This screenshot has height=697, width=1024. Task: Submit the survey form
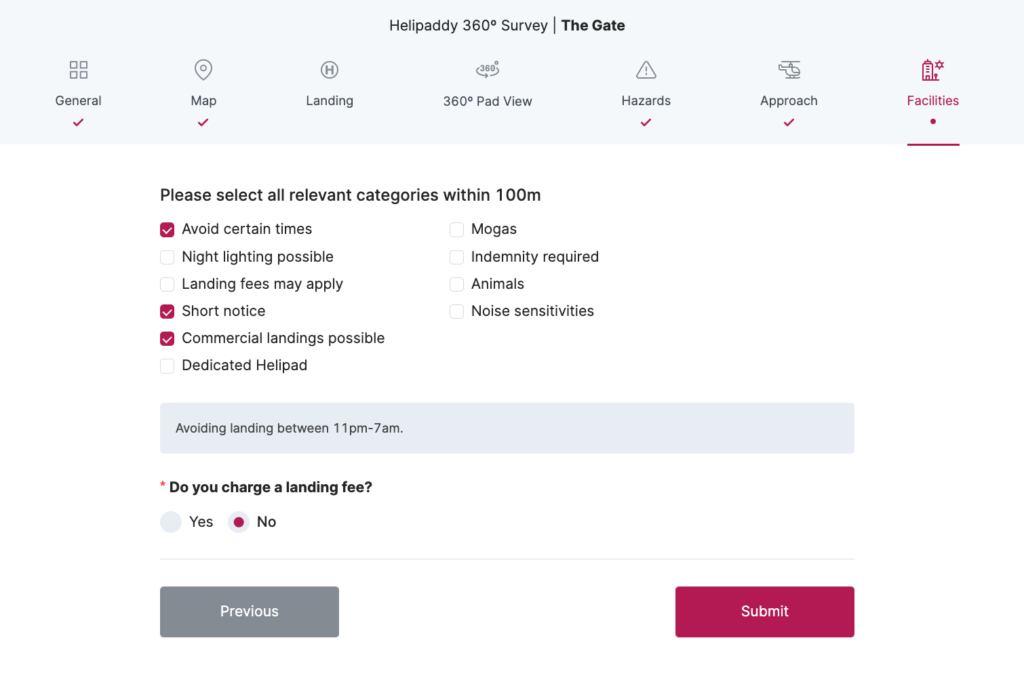(764, 612)
